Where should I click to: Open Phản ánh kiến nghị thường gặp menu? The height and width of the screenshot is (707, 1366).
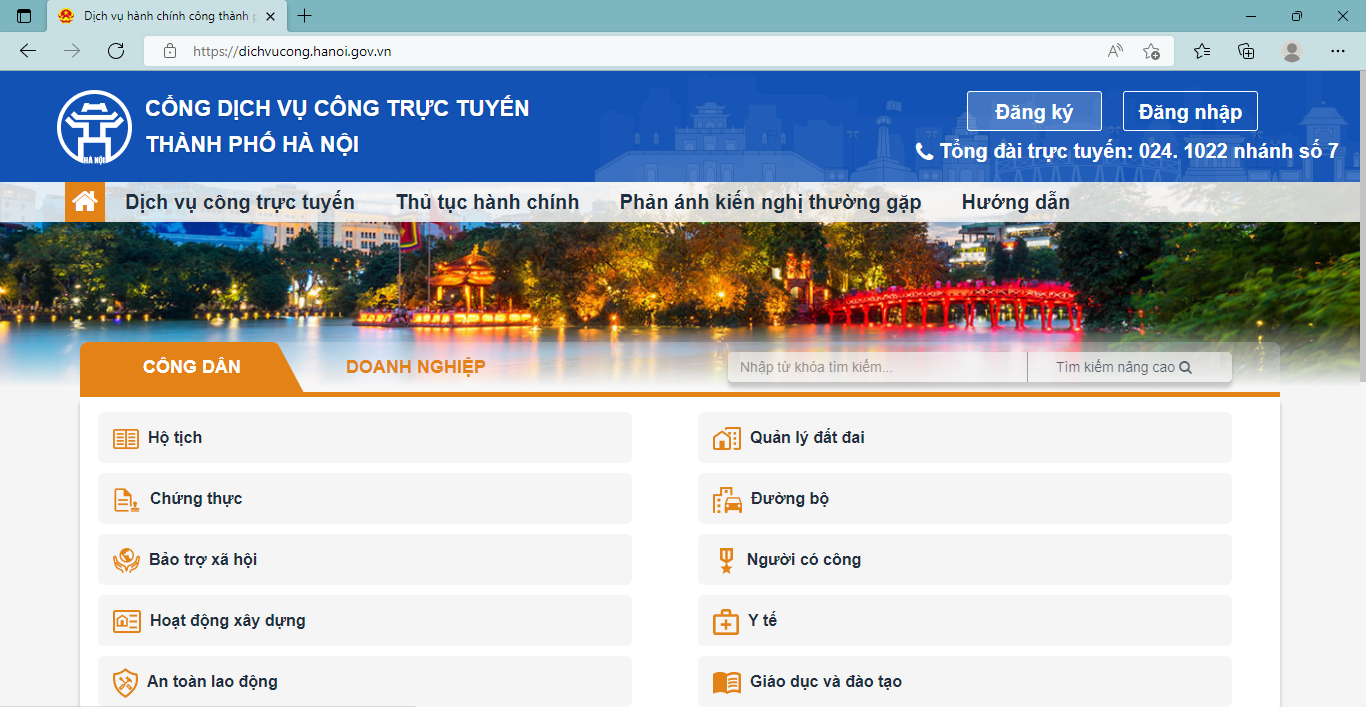tap(770, 202)
